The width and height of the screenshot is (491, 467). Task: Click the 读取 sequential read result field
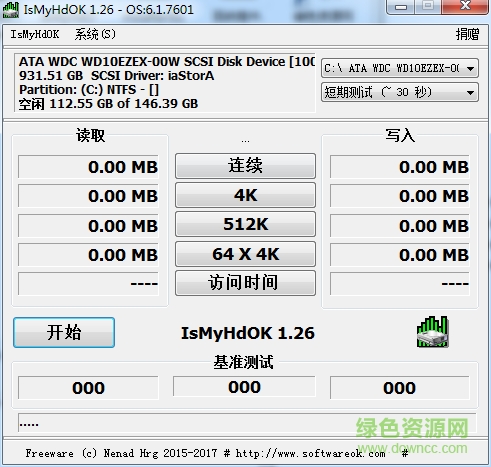88,167
